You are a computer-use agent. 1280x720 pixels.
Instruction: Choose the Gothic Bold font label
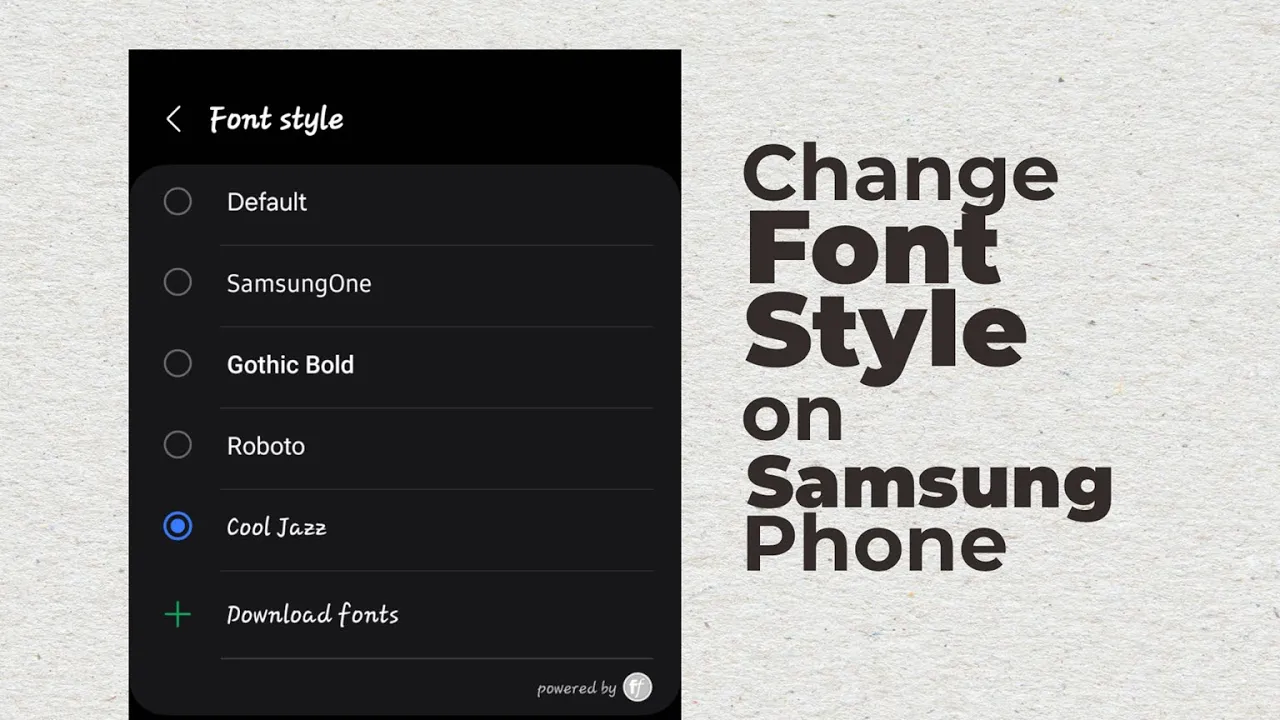tap(290, 365)
